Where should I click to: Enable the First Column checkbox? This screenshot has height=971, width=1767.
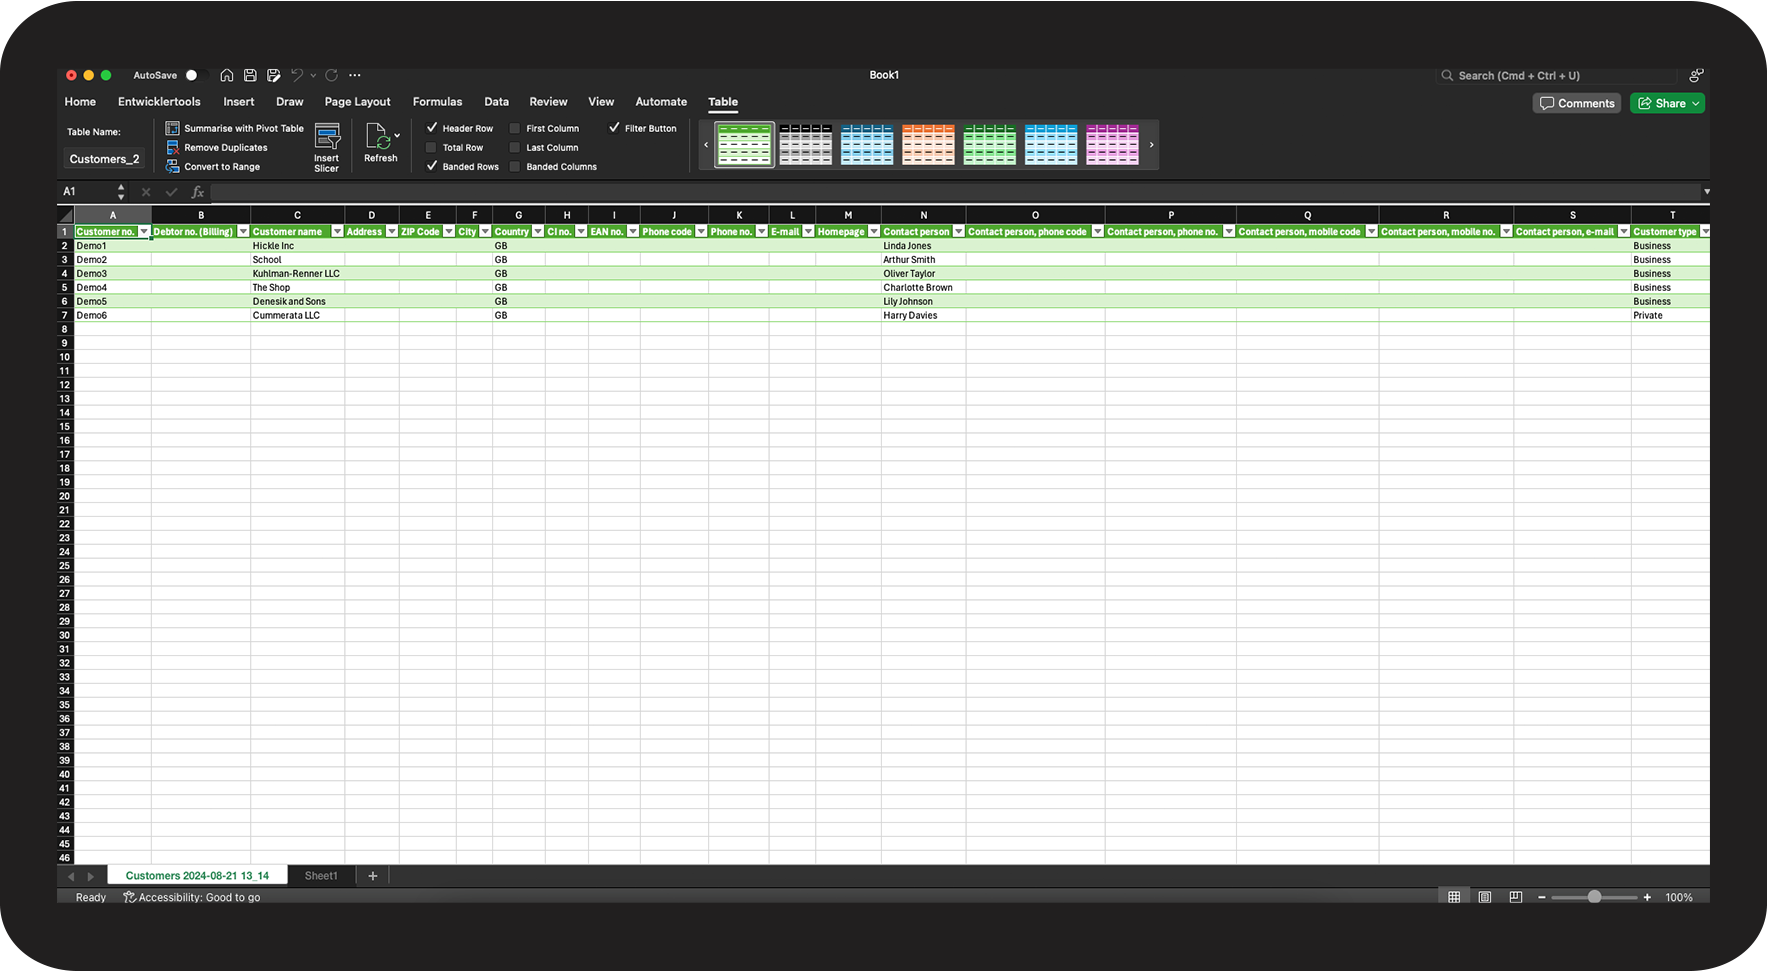pos(515,128)
